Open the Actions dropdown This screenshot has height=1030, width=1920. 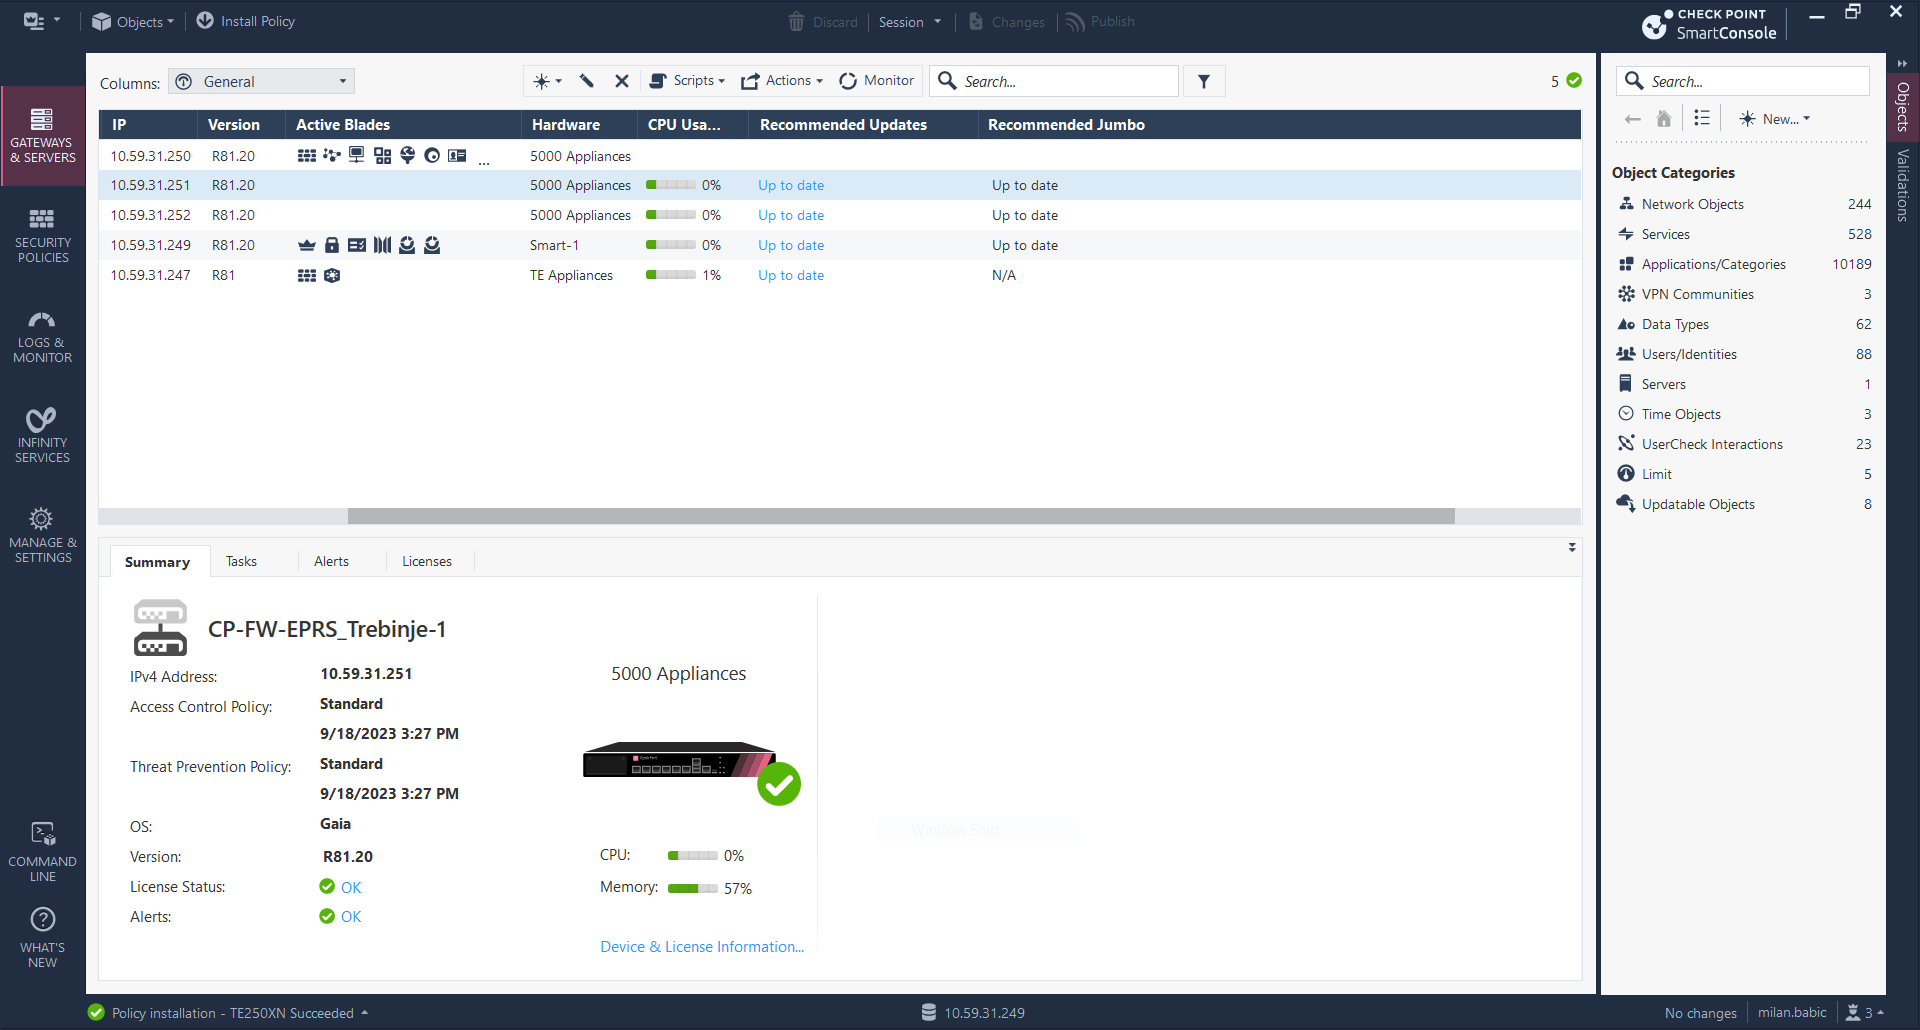coord(782,81)
